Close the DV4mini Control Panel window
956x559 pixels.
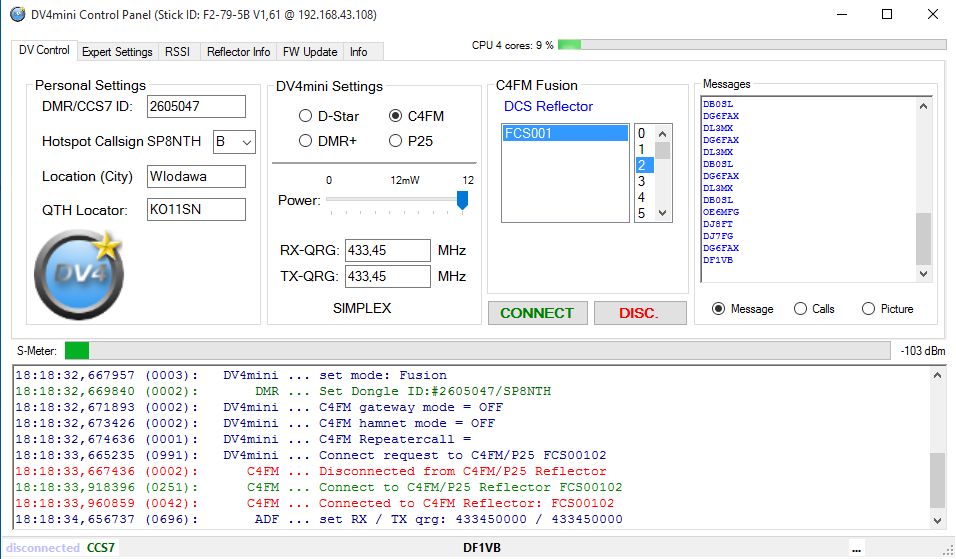[x=933, y=14]
